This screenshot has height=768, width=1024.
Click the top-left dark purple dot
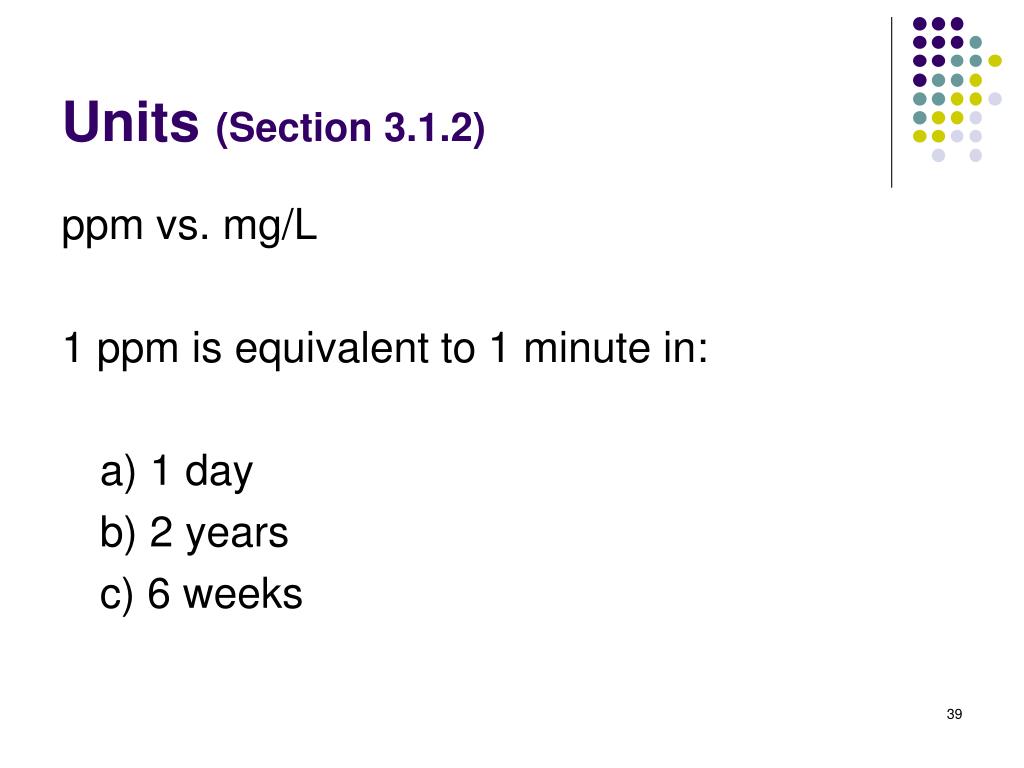919,23
